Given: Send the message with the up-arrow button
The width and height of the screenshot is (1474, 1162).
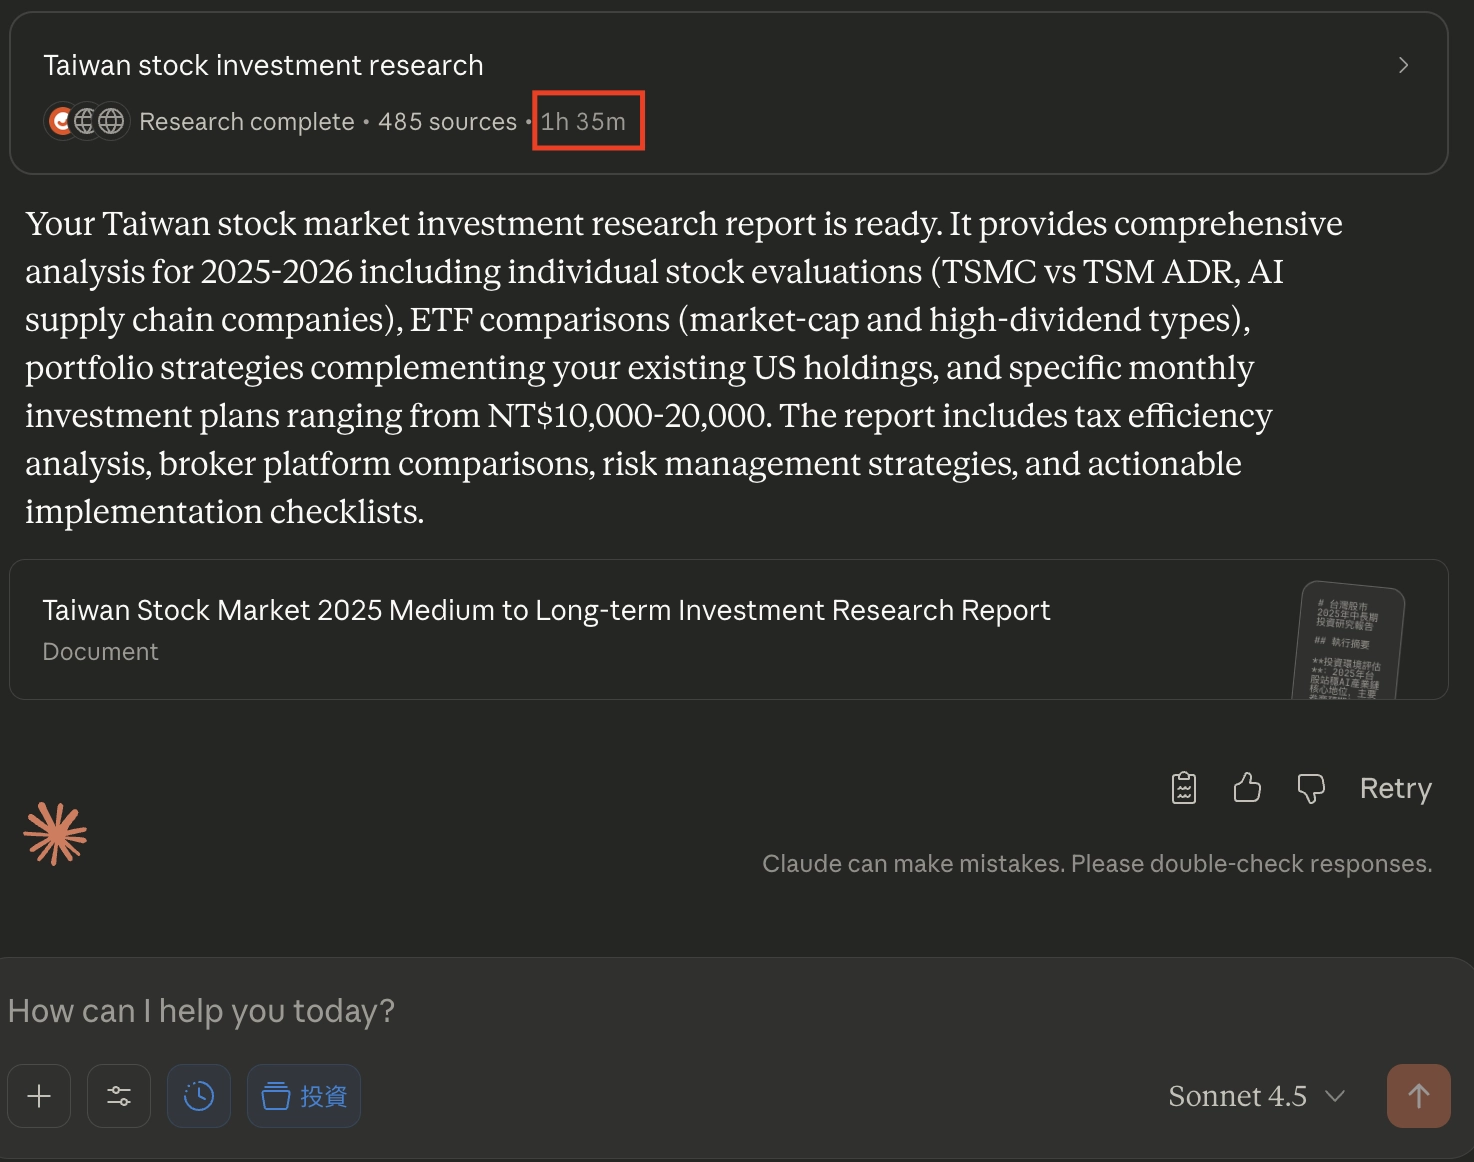Looking at the screenshot, I should (1418, 1096).
